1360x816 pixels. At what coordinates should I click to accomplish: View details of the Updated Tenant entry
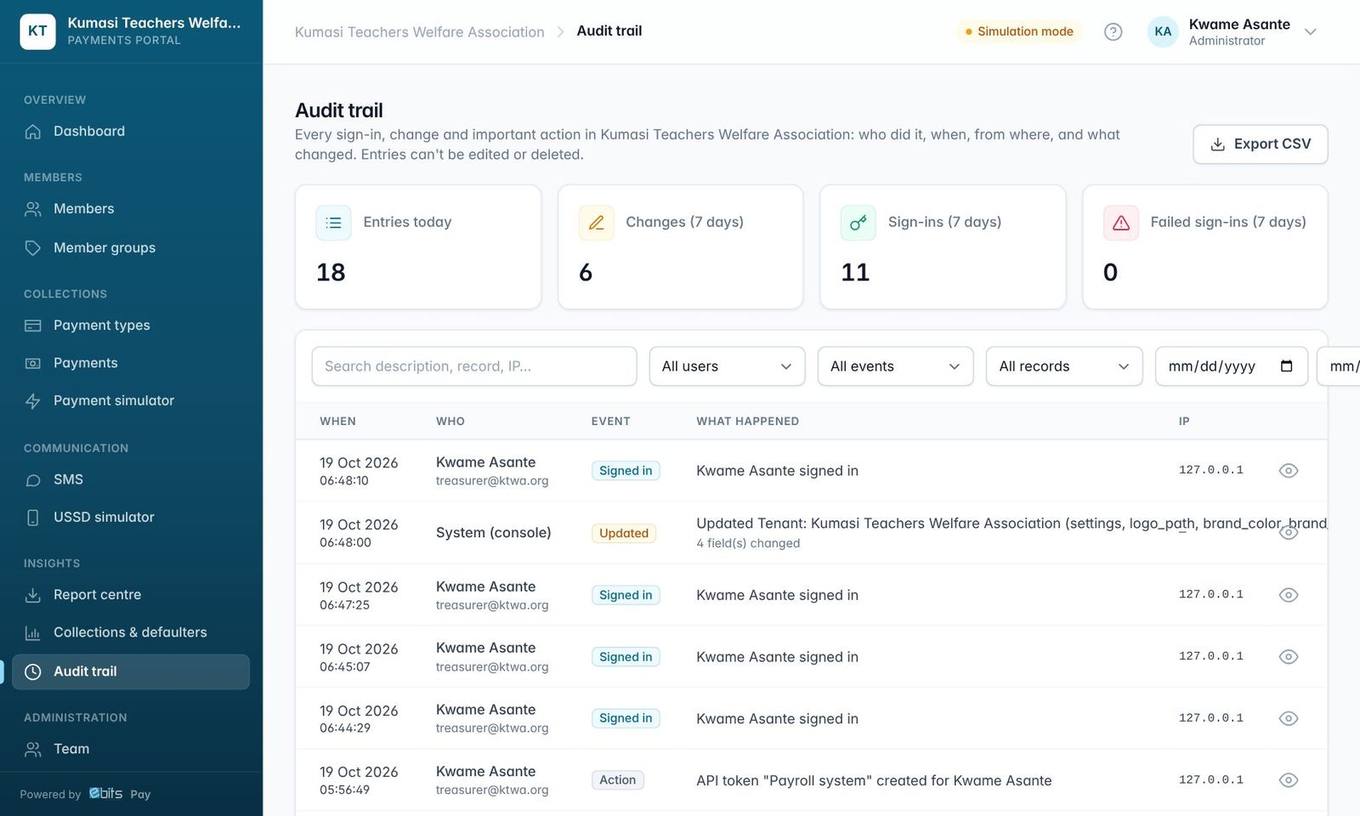pos(1288,533)
